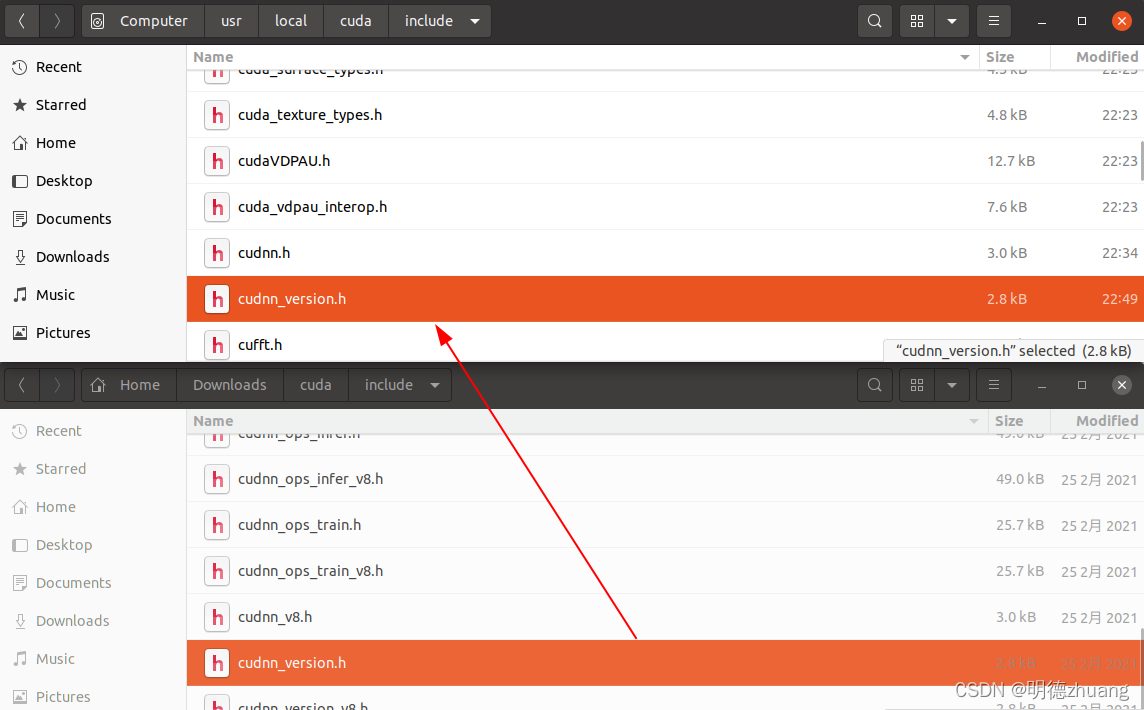
Task: Click the Starred star icon in the usr/local/cuda window sidebar
Action: 20,105
